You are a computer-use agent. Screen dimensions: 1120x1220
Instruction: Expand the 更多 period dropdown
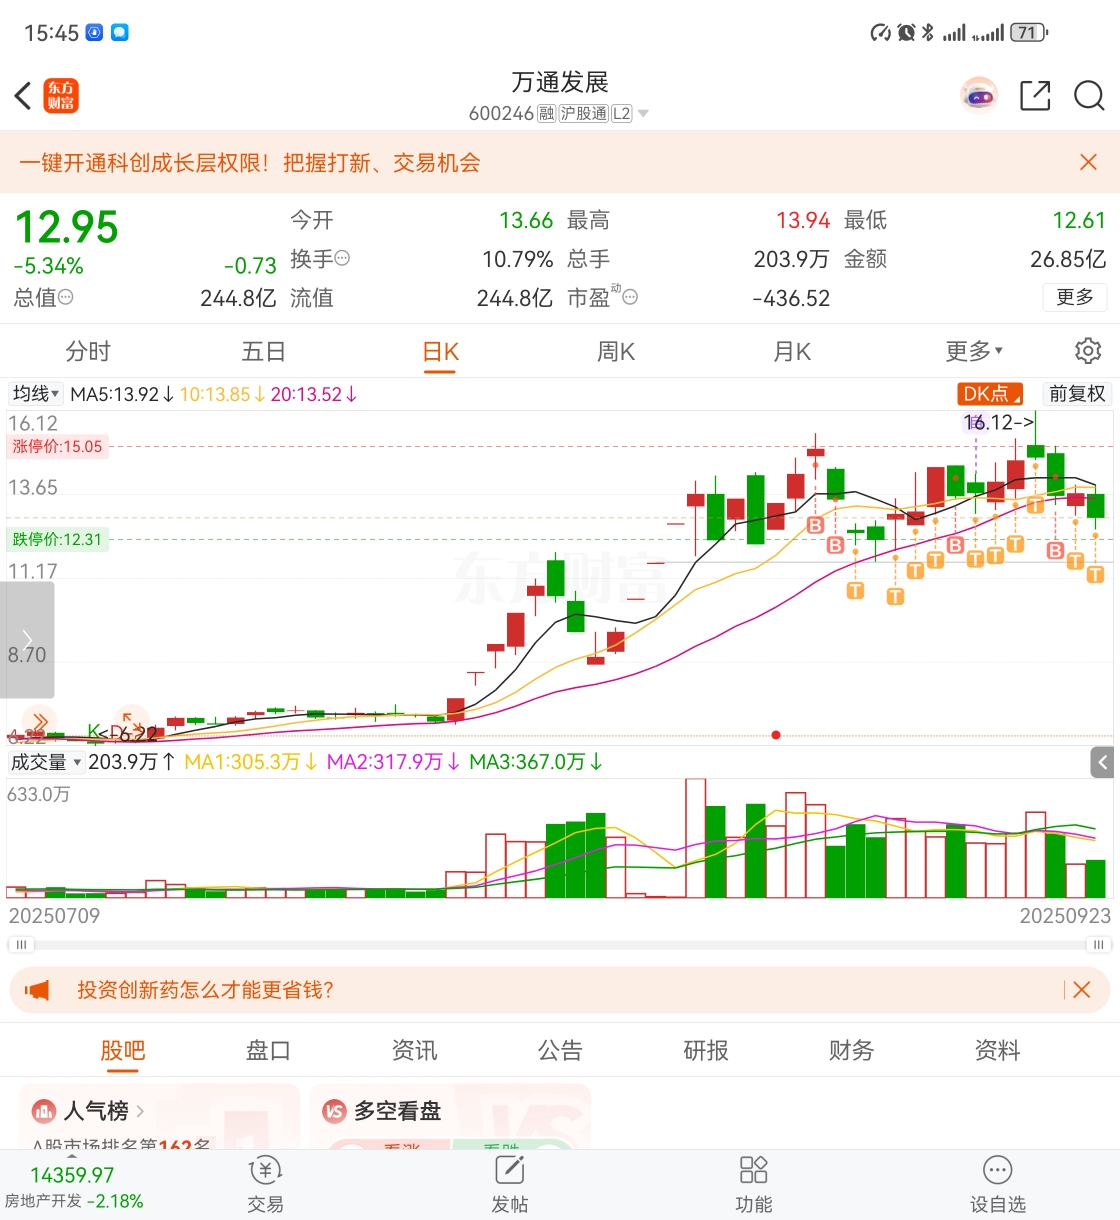(x=973, y=351)
